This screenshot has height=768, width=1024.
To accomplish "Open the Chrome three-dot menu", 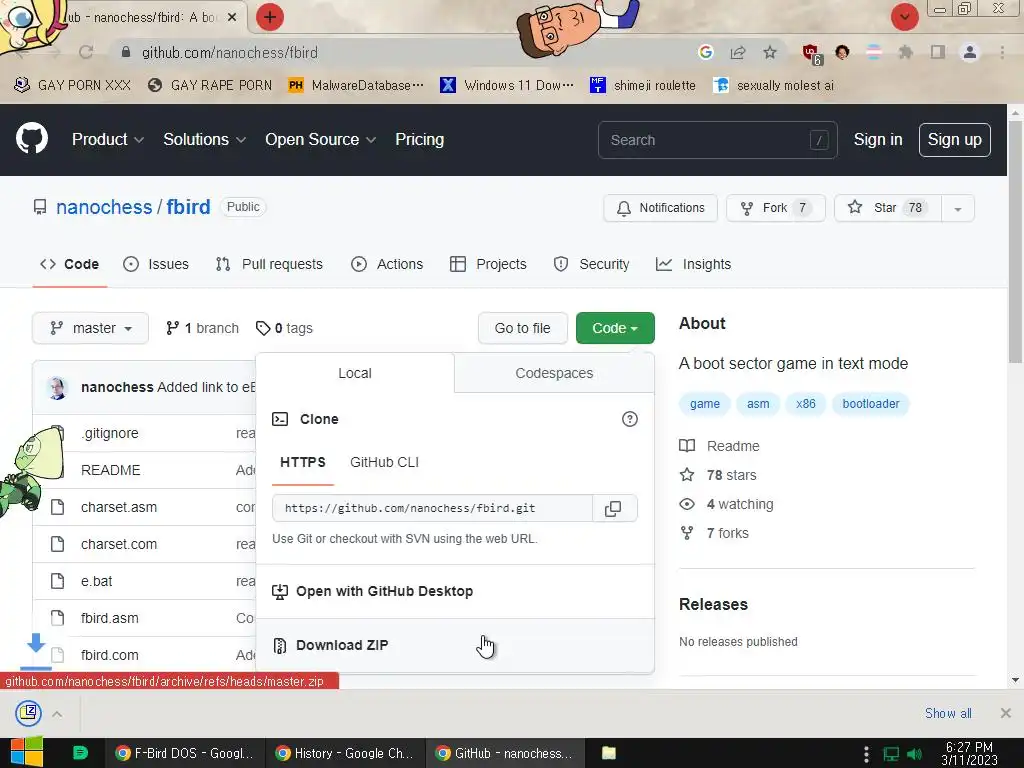I will tap(1002, 52).
